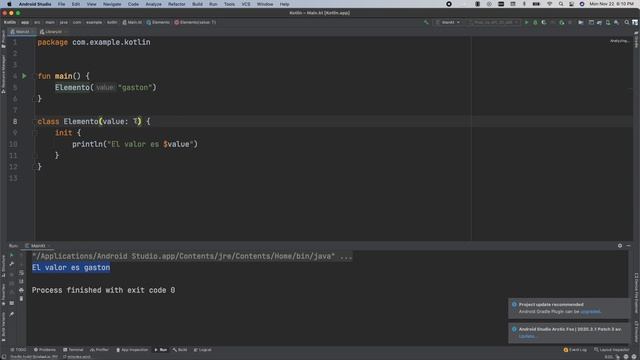
Task: Open the Refactor menu
Action: pos(177,4)
